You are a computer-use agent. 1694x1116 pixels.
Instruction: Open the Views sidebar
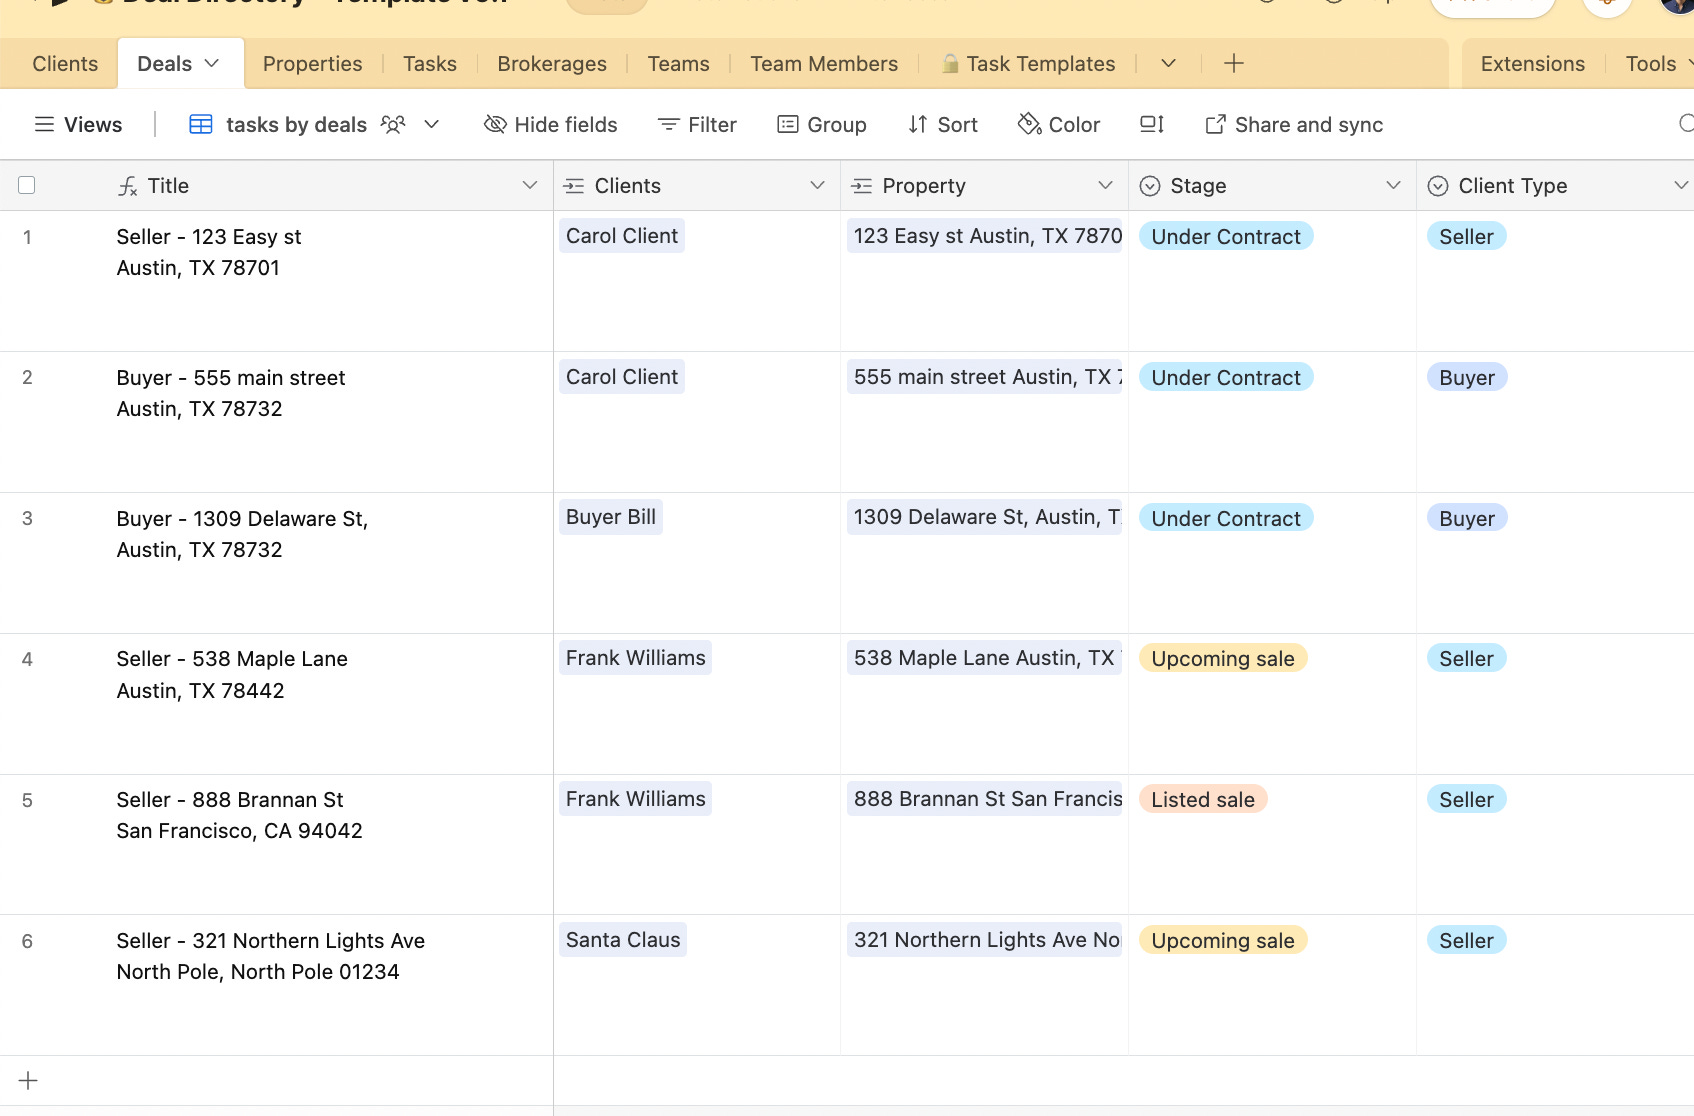(x=78, y=124)
